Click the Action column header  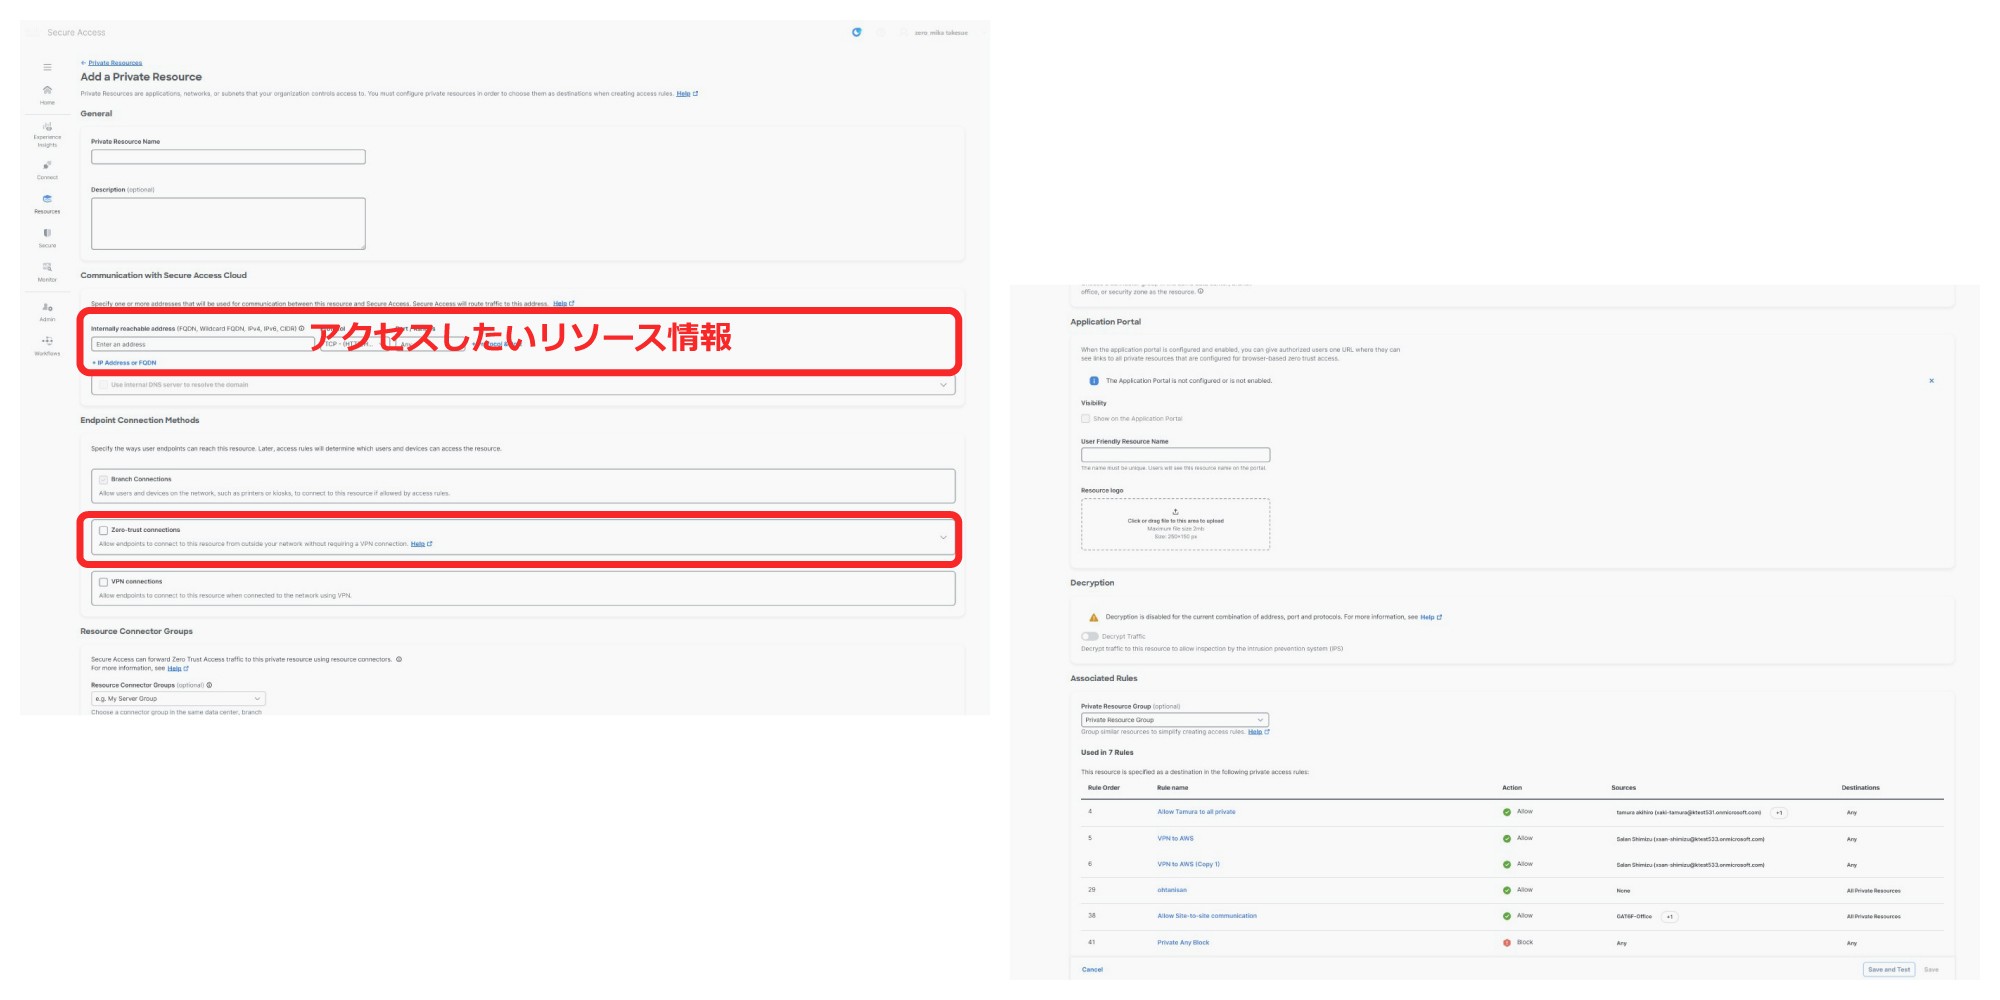[x=1512, y=788]
